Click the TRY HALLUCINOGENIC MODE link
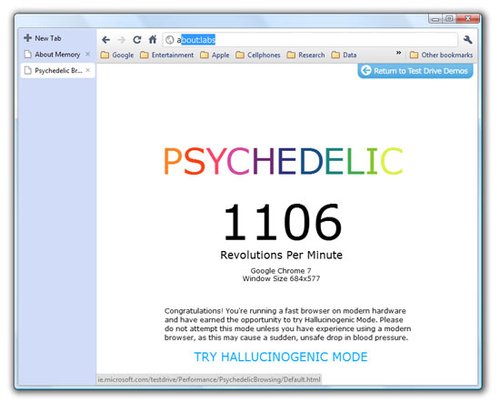This screenshot has height=403, width=500. tap(281, 357)
